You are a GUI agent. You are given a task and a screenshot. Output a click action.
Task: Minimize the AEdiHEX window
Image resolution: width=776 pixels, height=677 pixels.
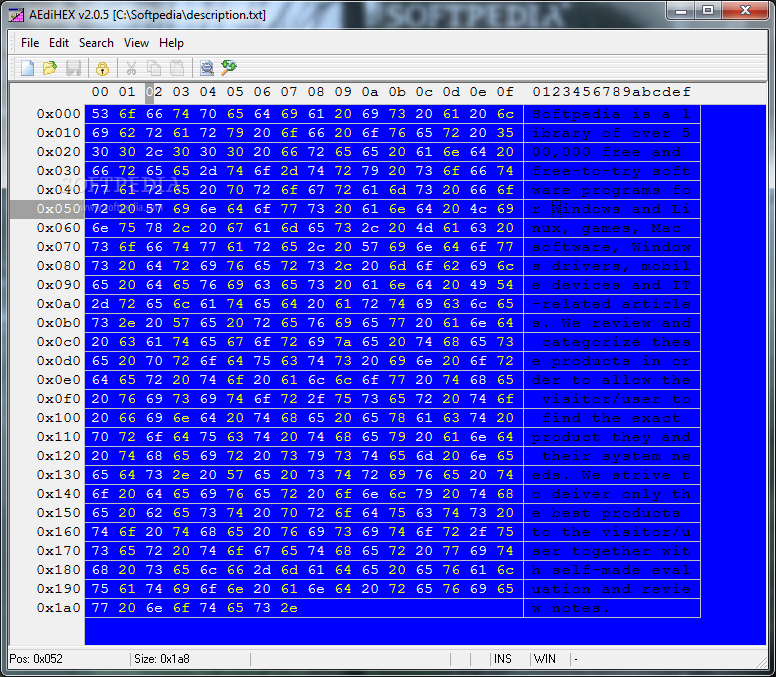681,10
